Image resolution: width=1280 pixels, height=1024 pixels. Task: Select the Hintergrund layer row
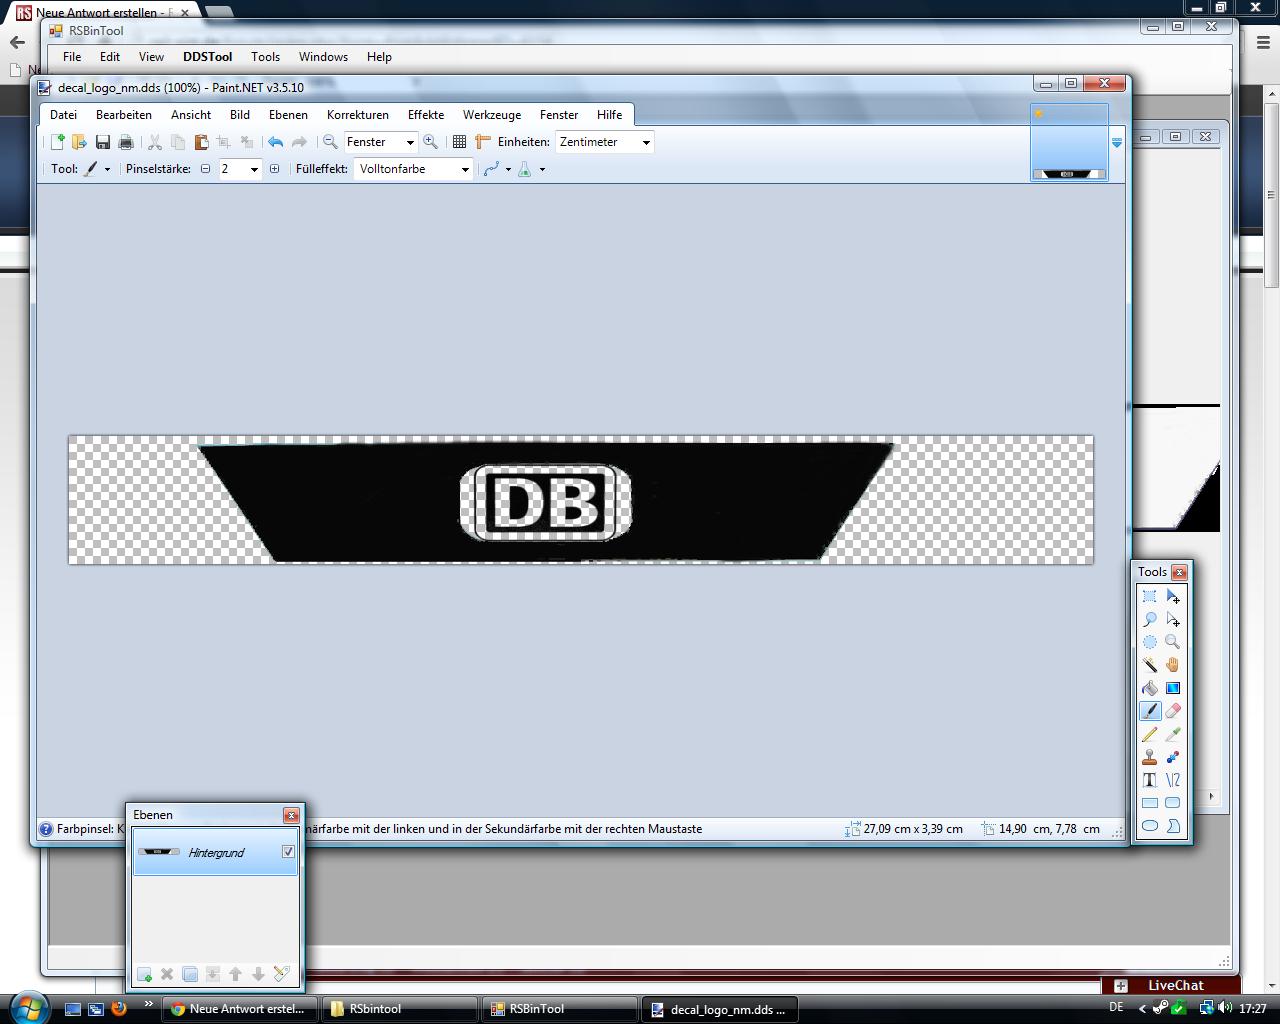[x=215, y=852]
